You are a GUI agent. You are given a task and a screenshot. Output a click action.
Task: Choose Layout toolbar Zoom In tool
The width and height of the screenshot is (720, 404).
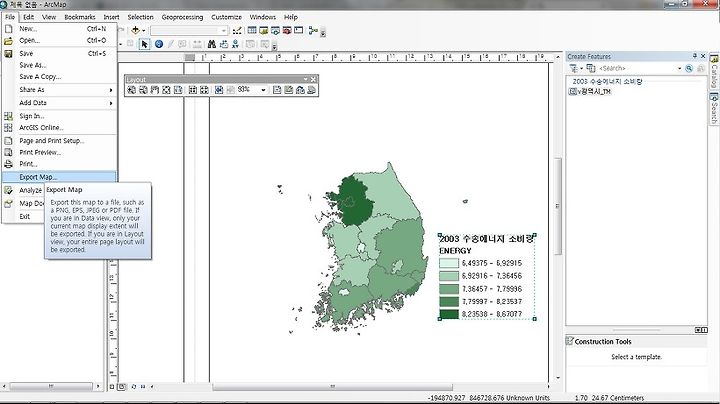point(132,90)
